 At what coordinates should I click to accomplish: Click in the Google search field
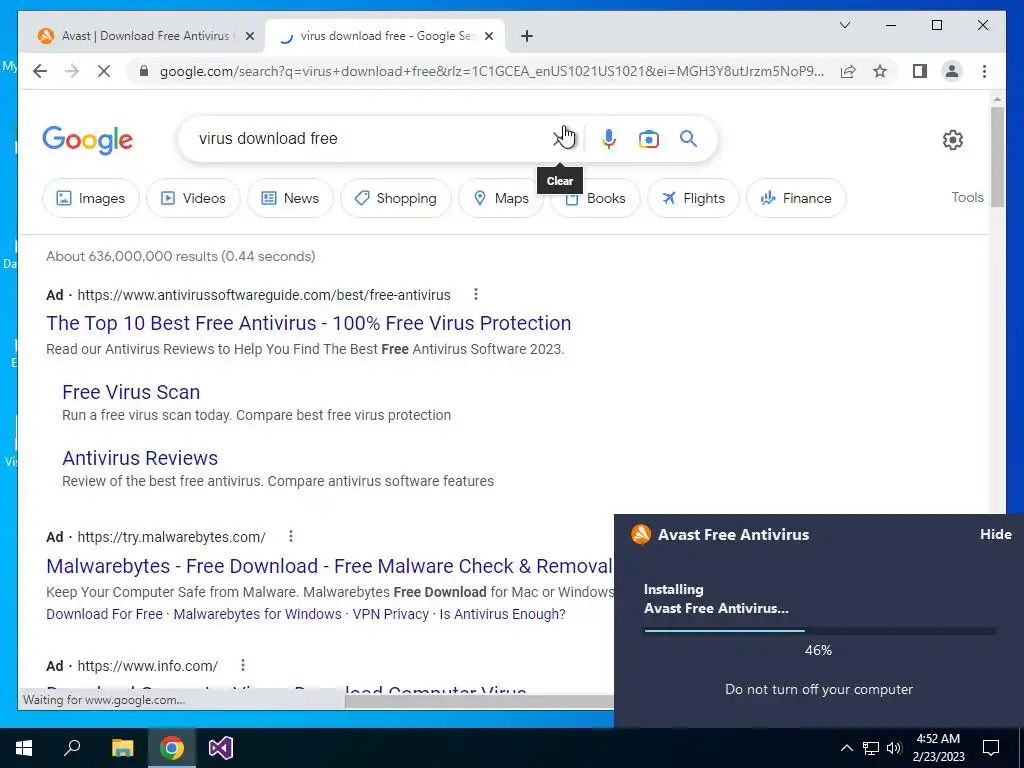click(372, 138)
